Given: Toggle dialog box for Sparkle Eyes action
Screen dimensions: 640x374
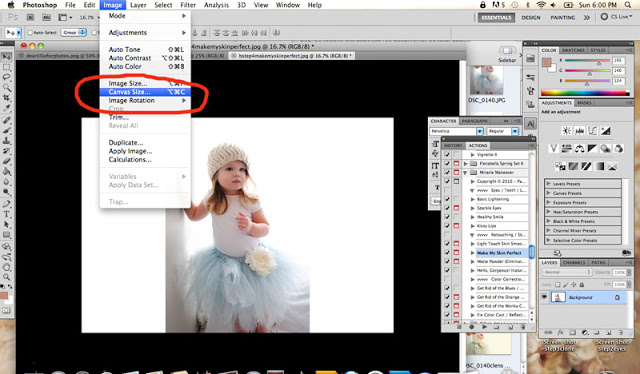Looking at the screenshot, I should [456, 208].
